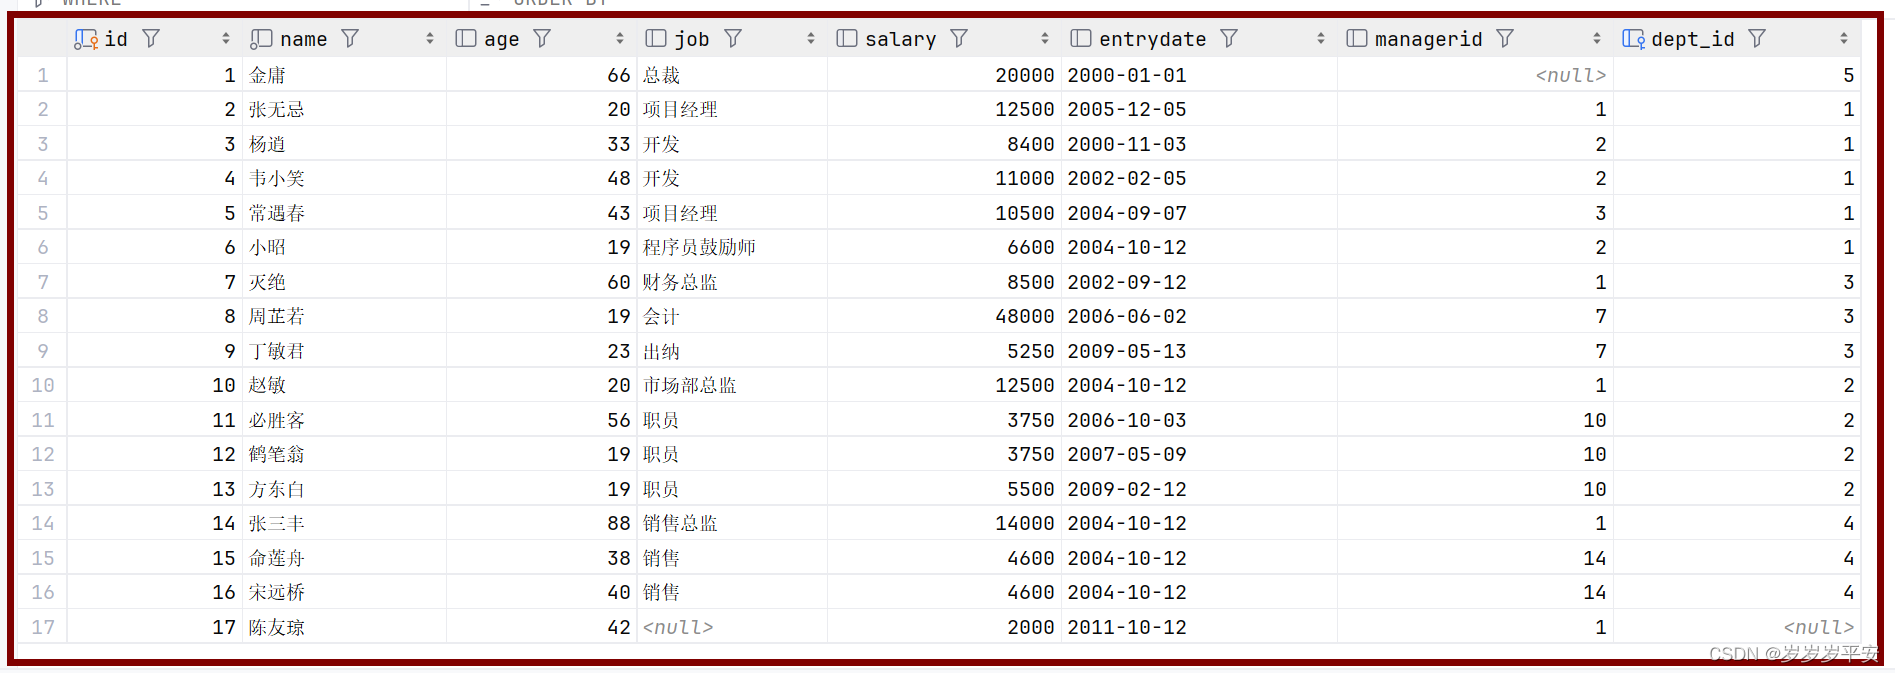Open filter for the age column
Screen dimensions: 1895x673
click(x=542, y=39)
